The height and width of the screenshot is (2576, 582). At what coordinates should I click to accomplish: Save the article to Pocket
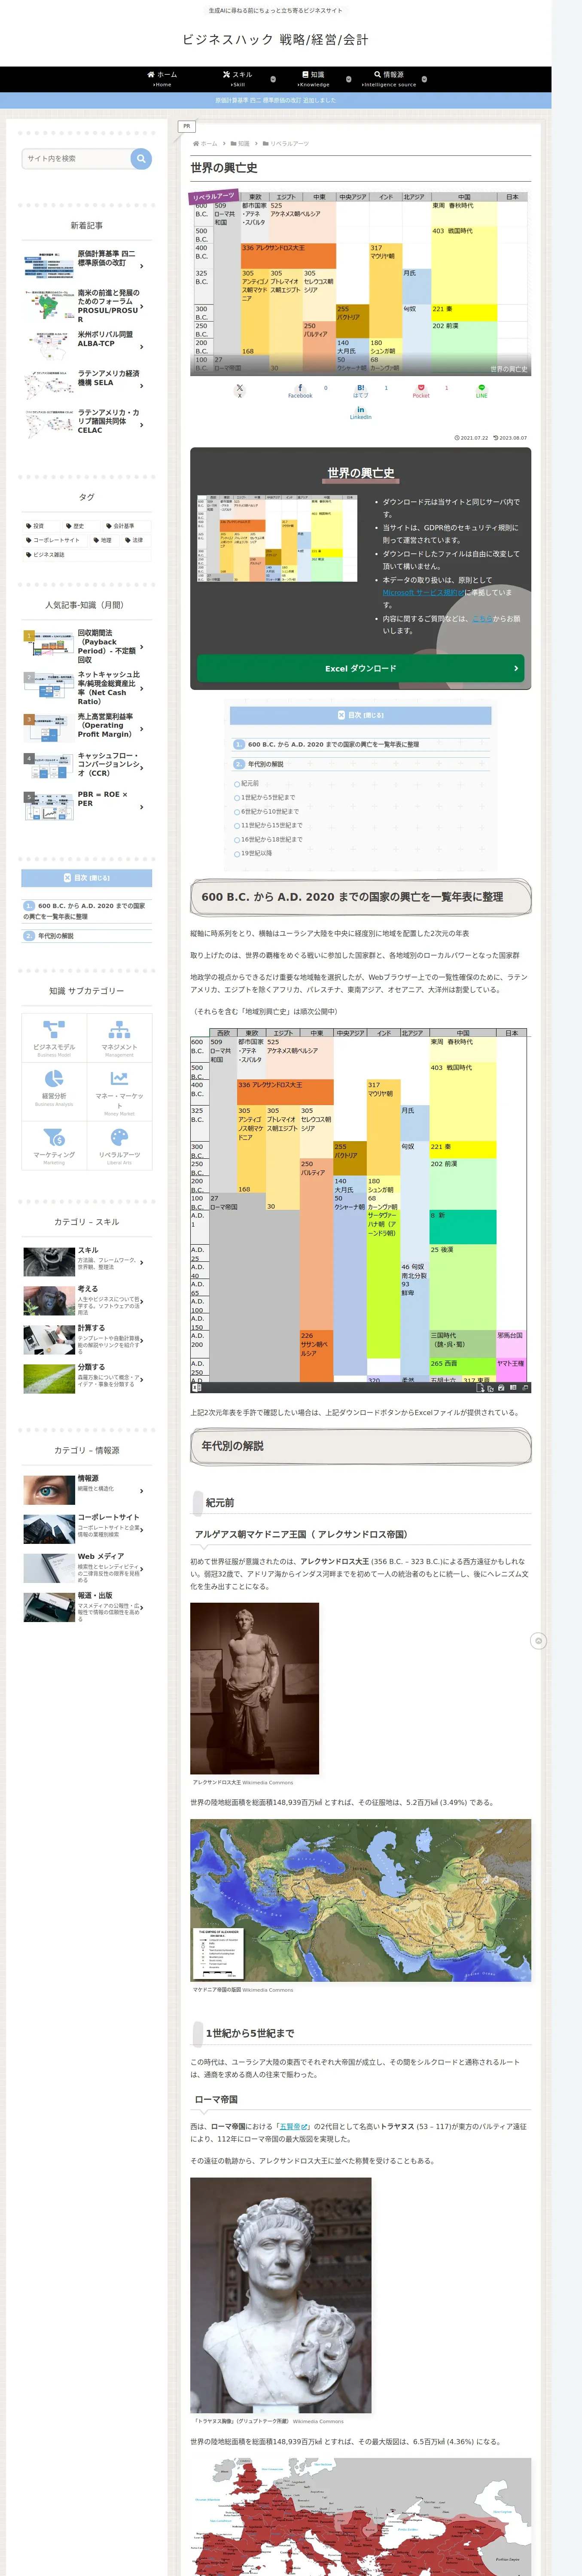pyautogui.click(x=421, y=391)
